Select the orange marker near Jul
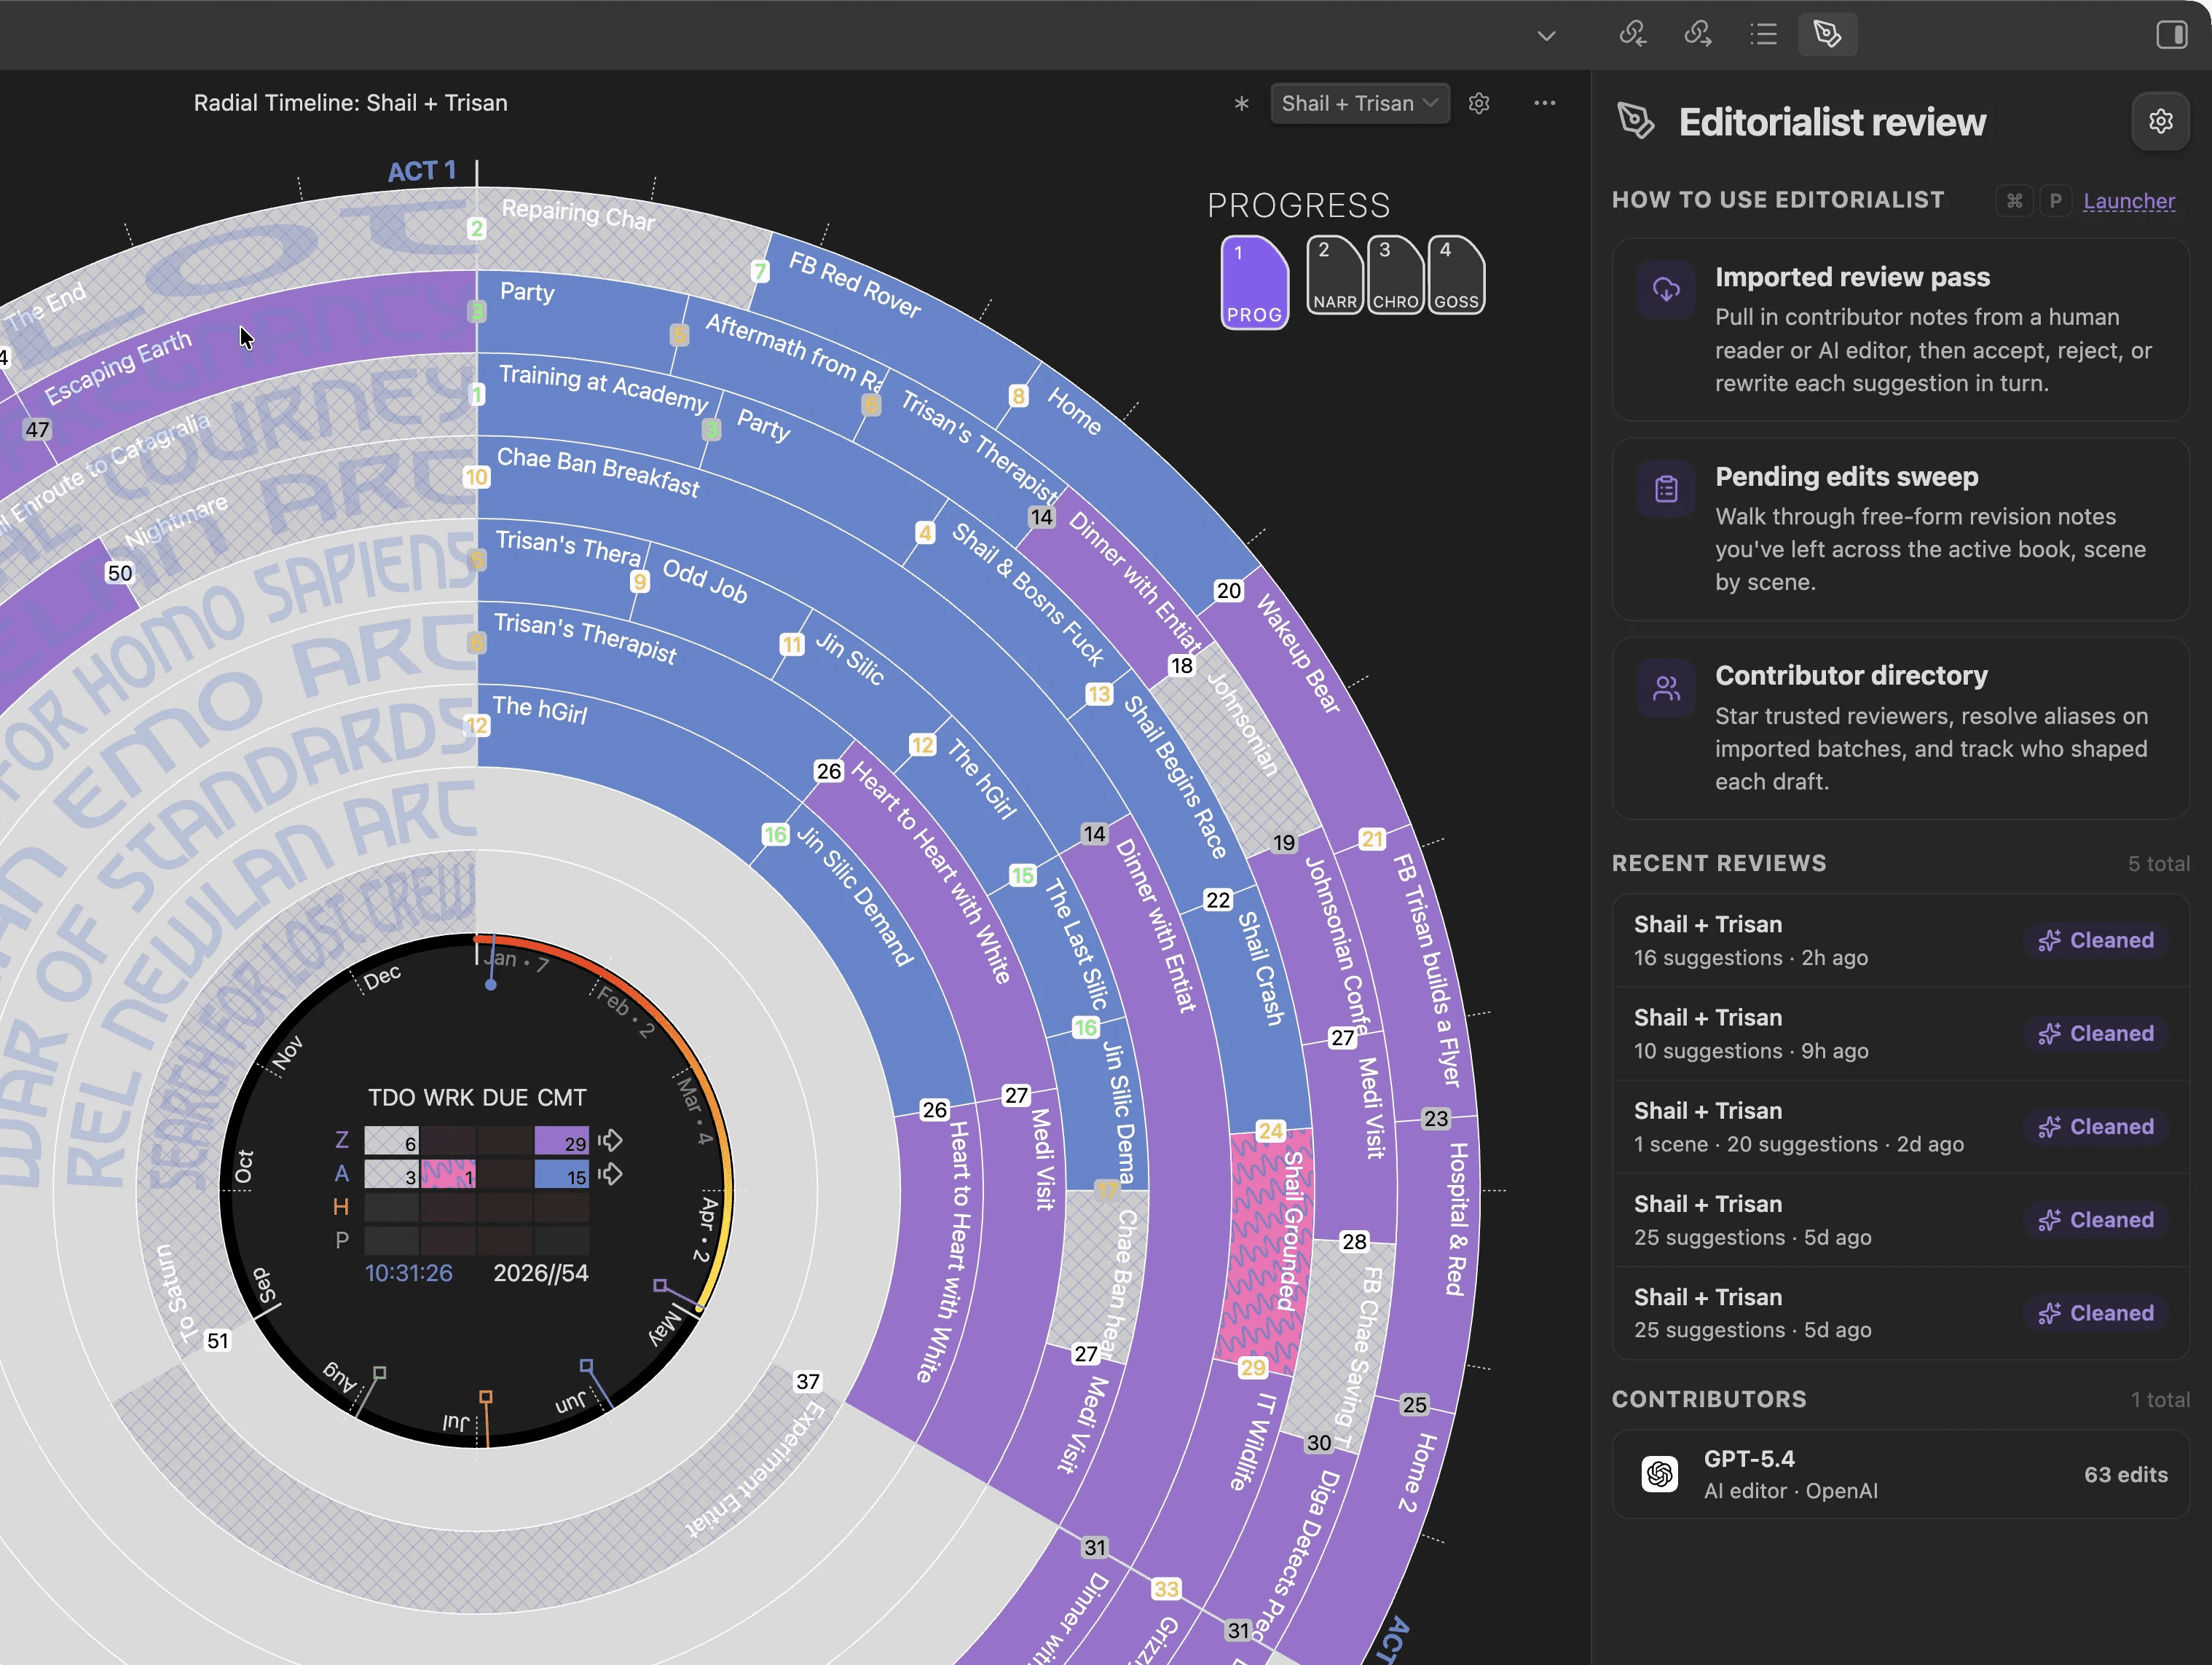2212x1665 pixels. click(485, 1397)
